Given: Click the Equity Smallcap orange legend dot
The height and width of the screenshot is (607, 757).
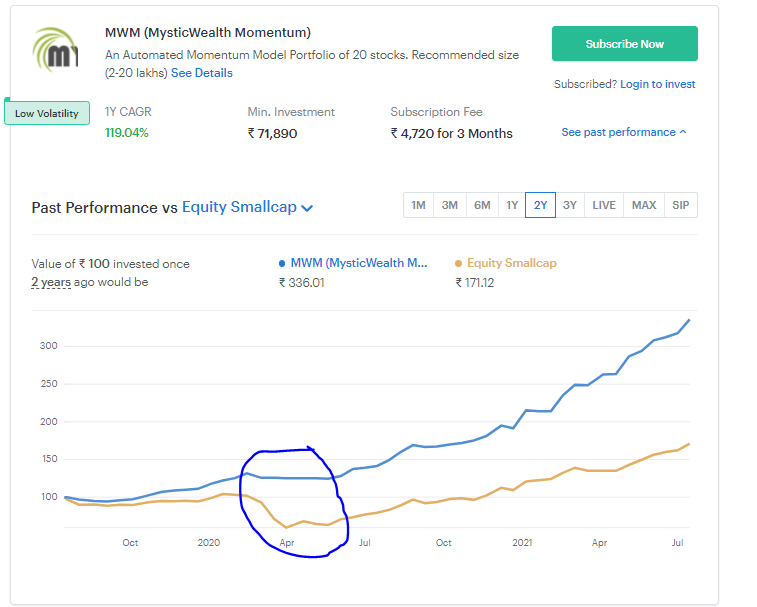Looking at the screenshot, I should coord(458,263).
